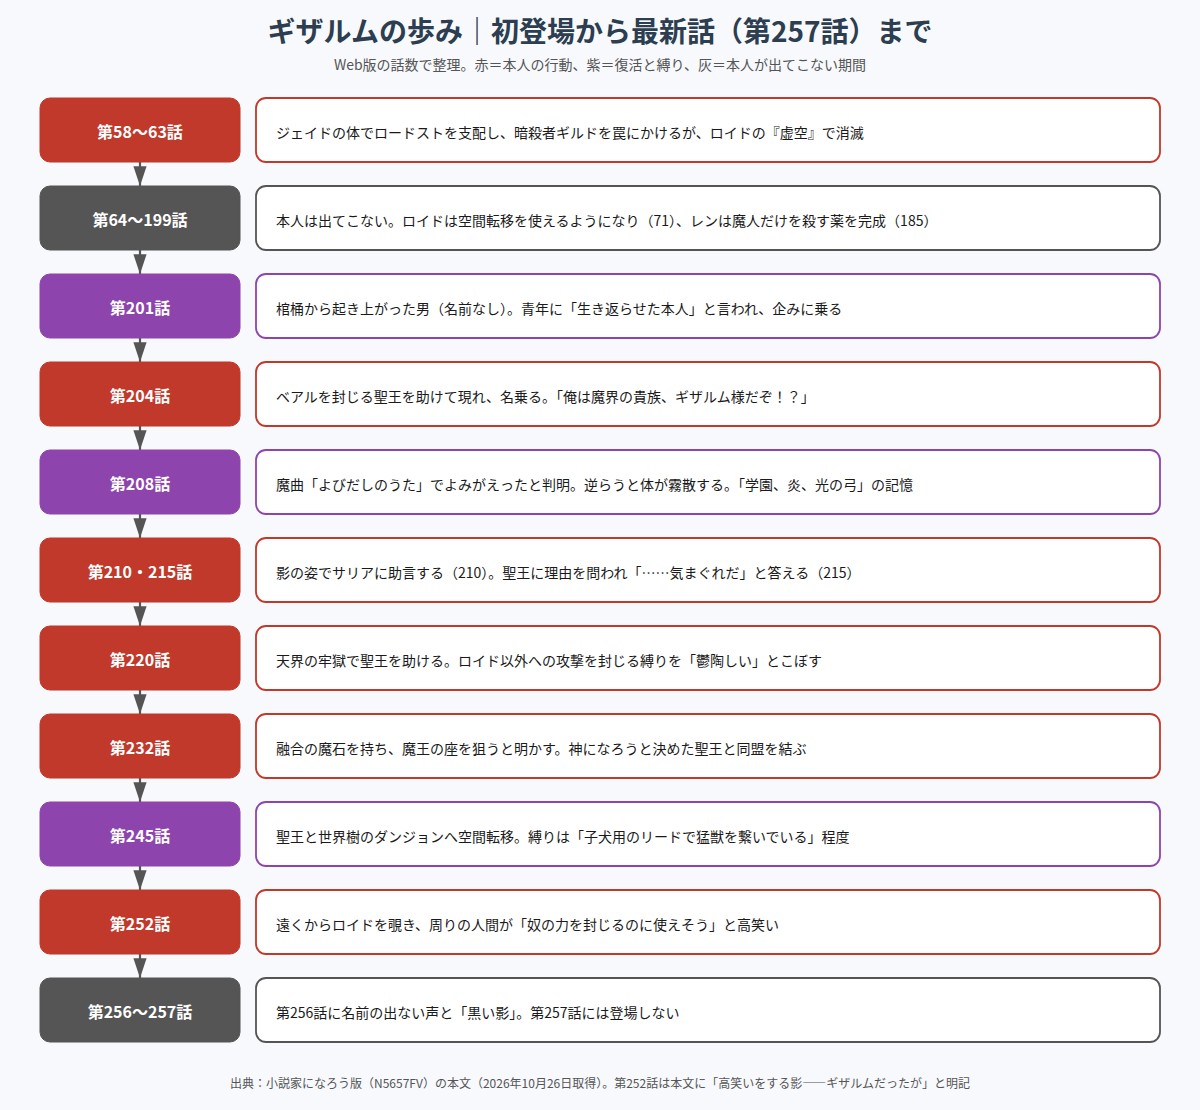Click the "第58〜63話" chapter label
The image size is (1200, 1110).
tap(140, 130)
